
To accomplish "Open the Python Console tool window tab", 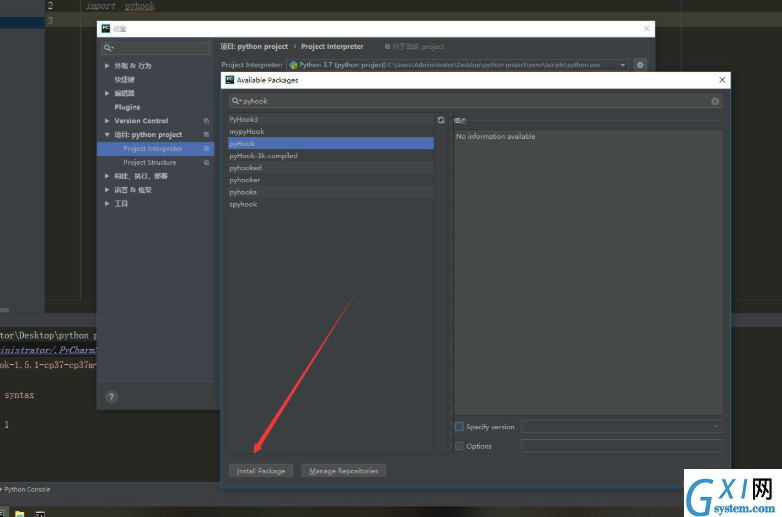I will click(27, 490).
